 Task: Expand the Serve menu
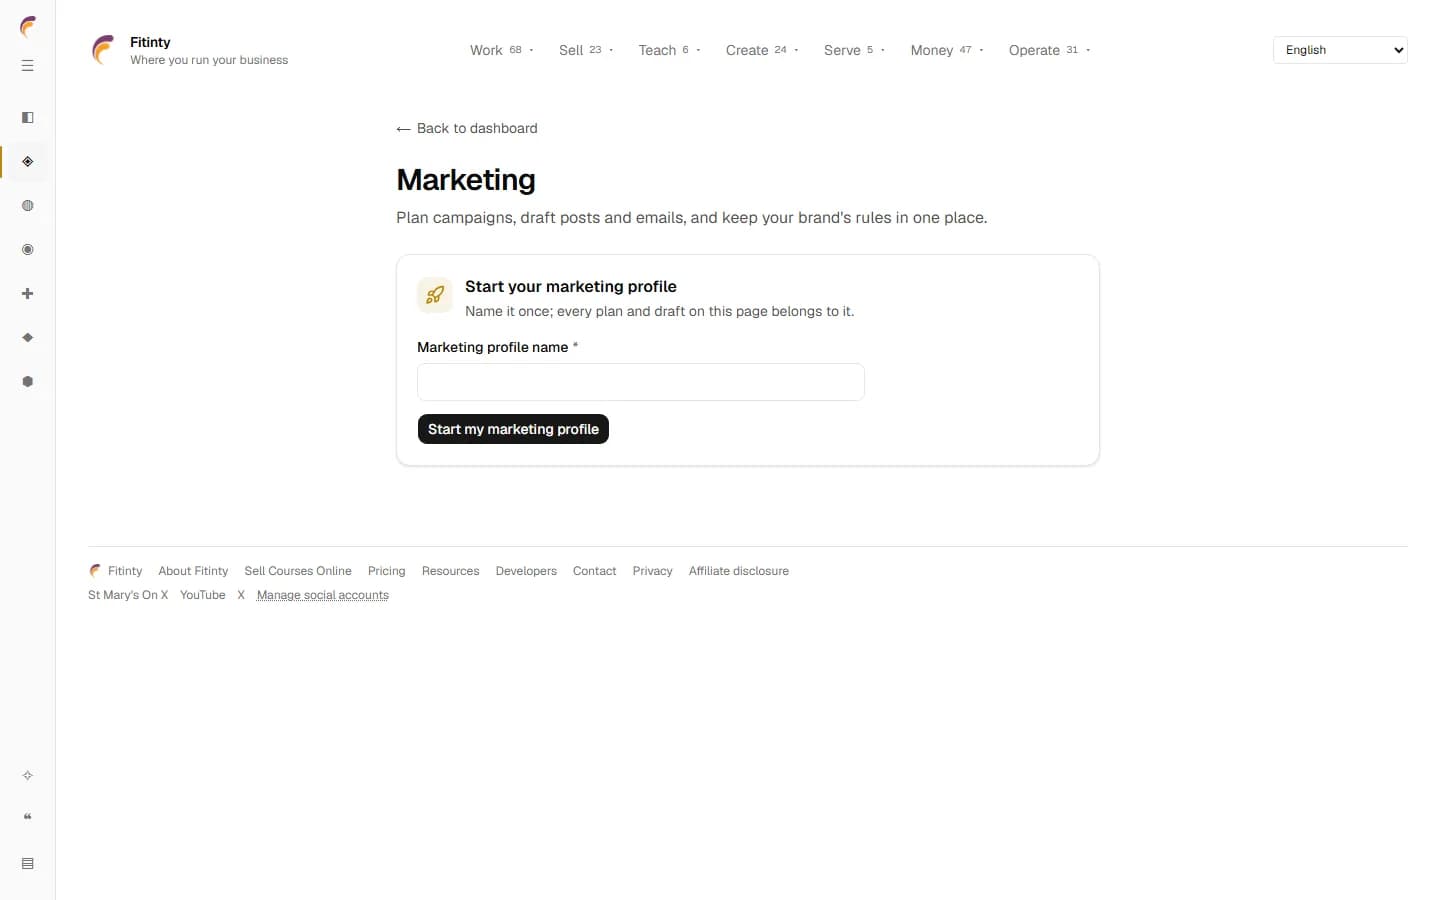(x=855, y=50)
